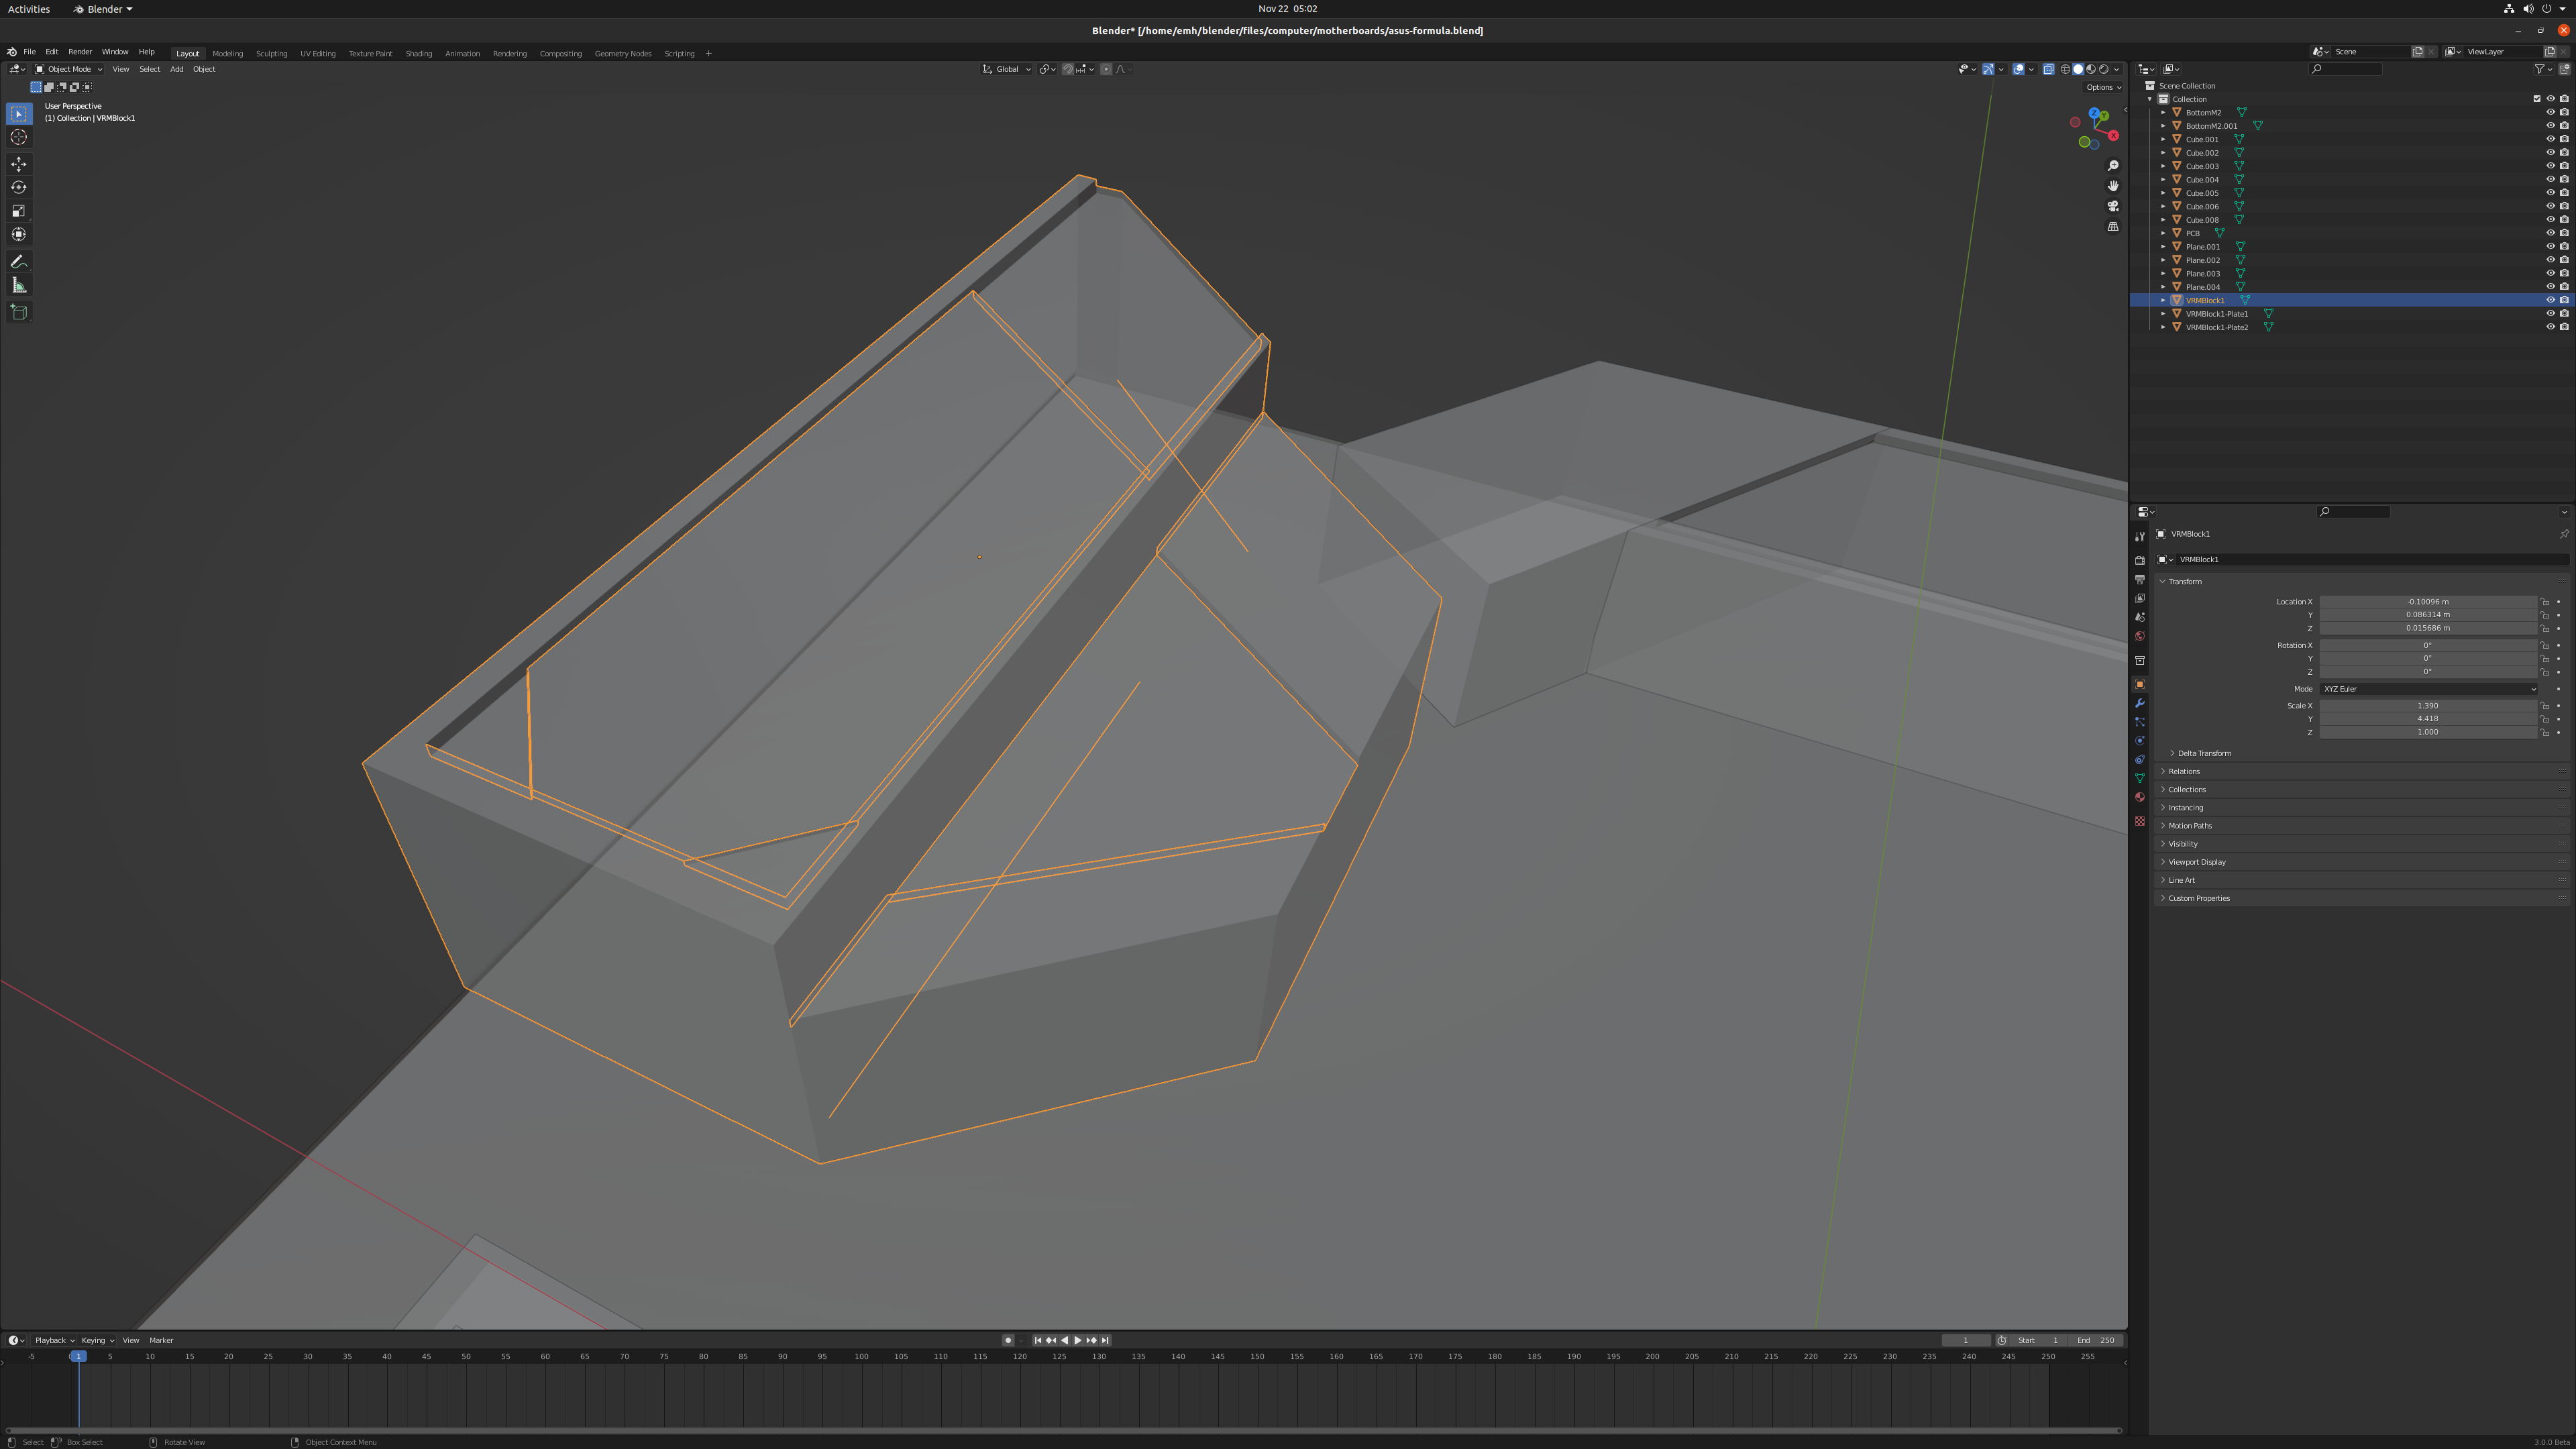Select the Select Box tool
The height and width of the screenshot is (1449, 2576).
click(19, 114)
